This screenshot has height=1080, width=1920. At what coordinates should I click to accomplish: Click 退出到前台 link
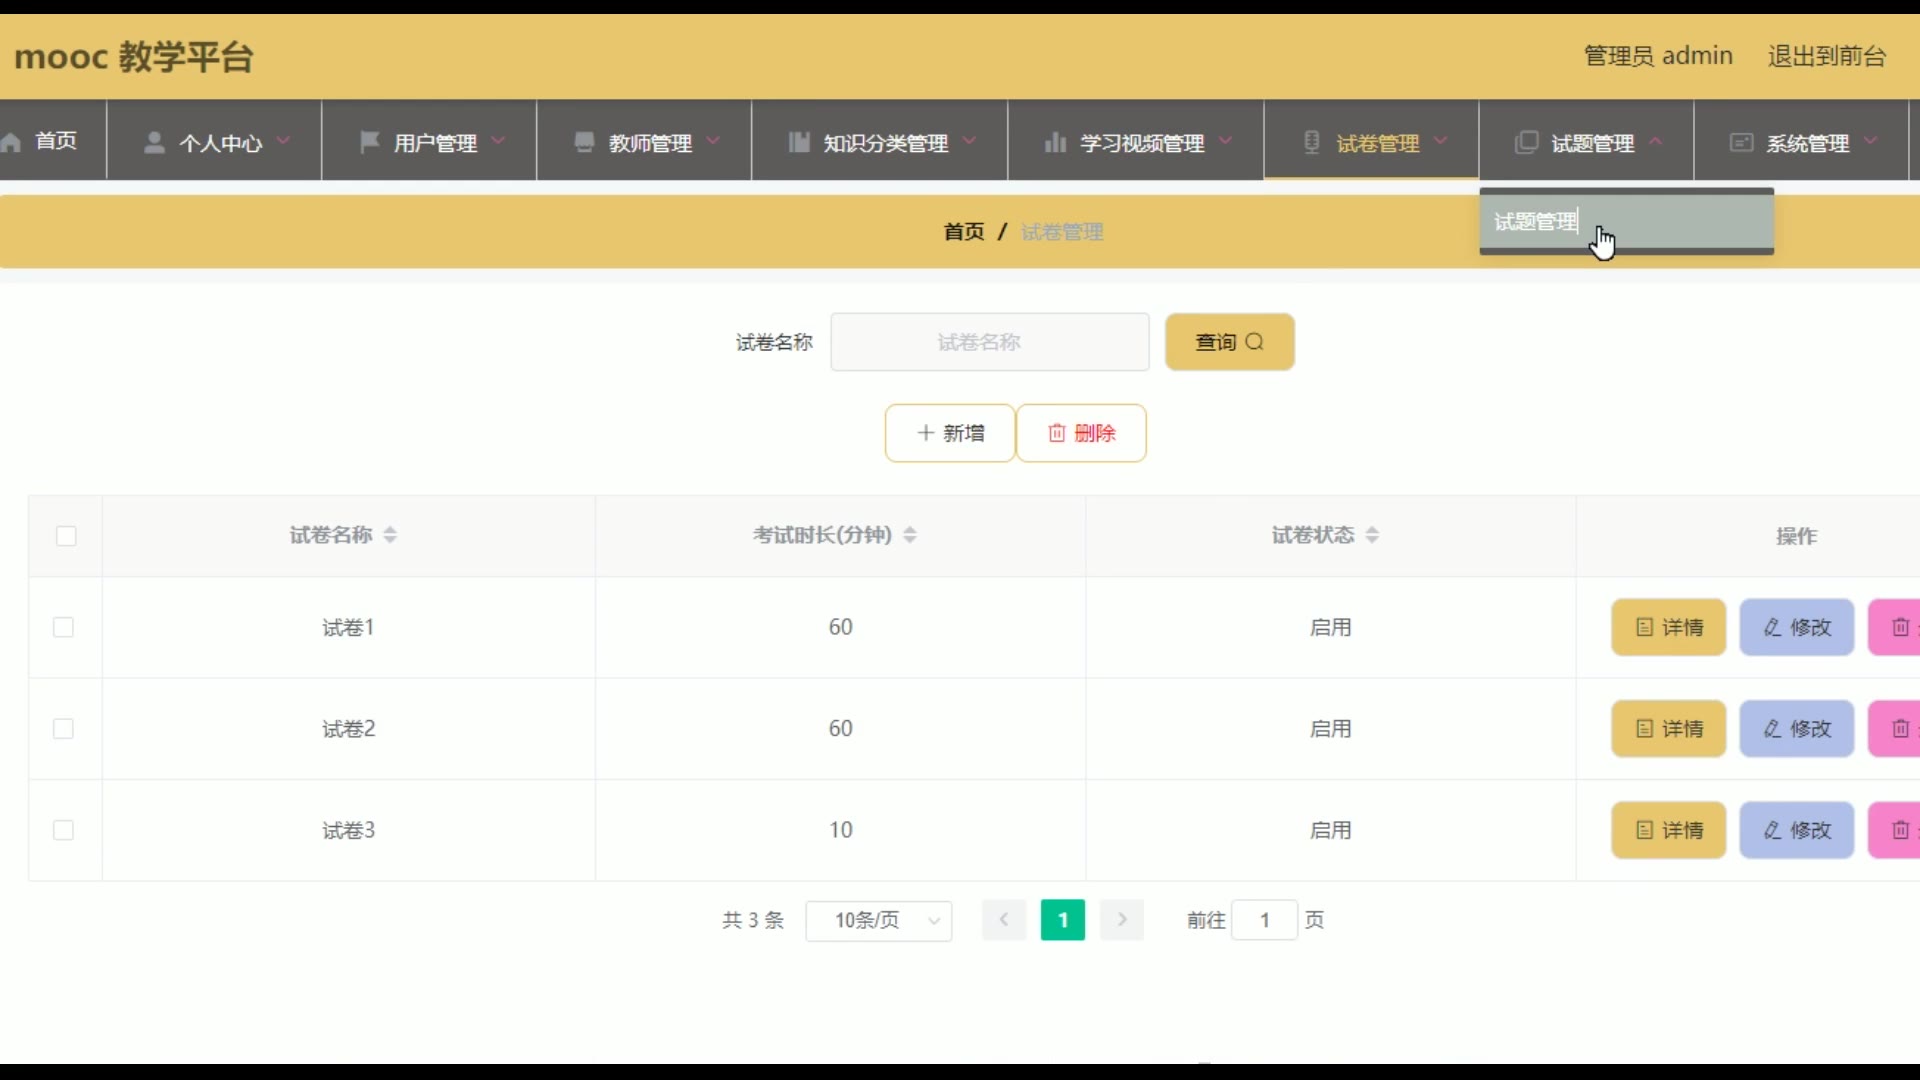point(1826,56)
